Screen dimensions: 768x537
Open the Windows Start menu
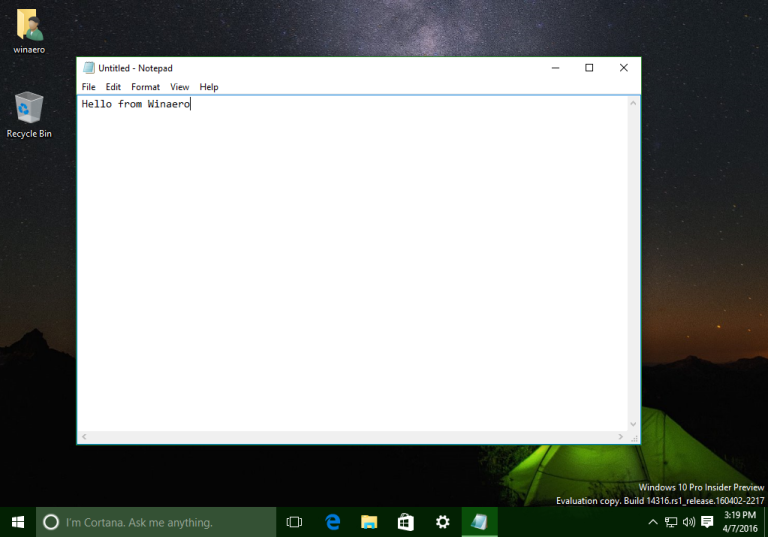click(x=18, y=522)
